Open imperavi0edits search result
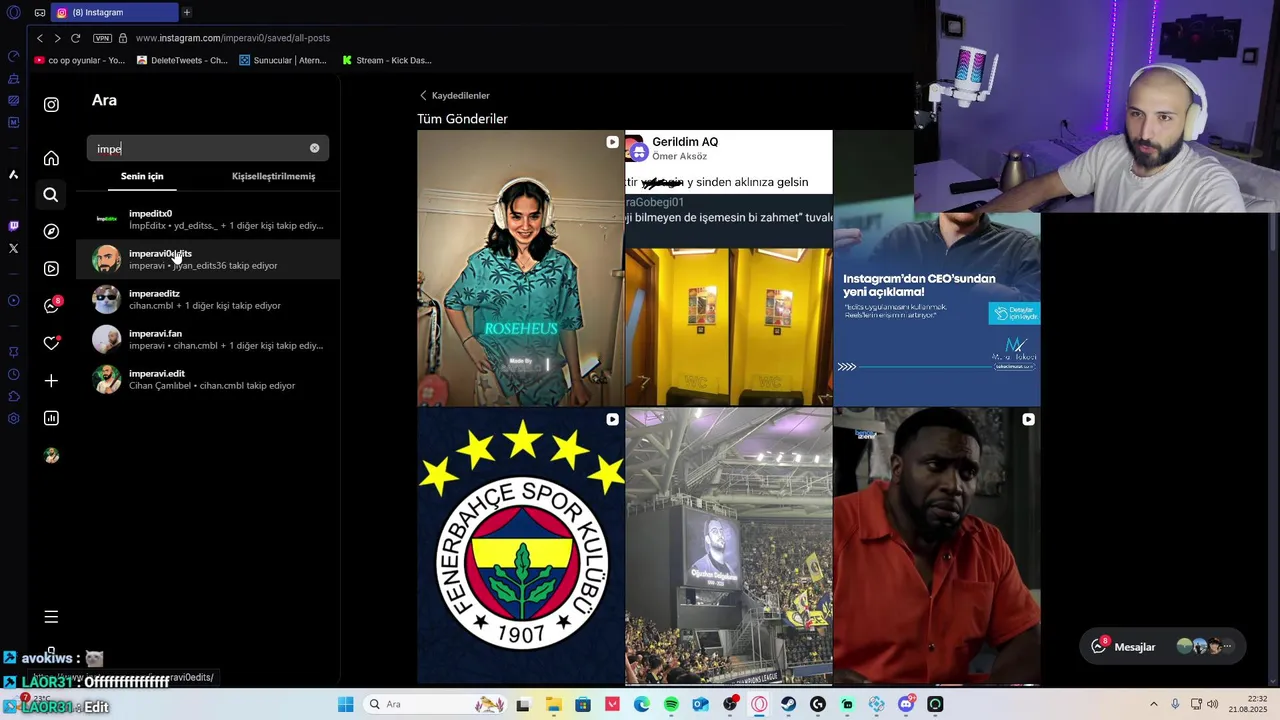Viewport: 1280px width, 720px height. pos(208,259)
